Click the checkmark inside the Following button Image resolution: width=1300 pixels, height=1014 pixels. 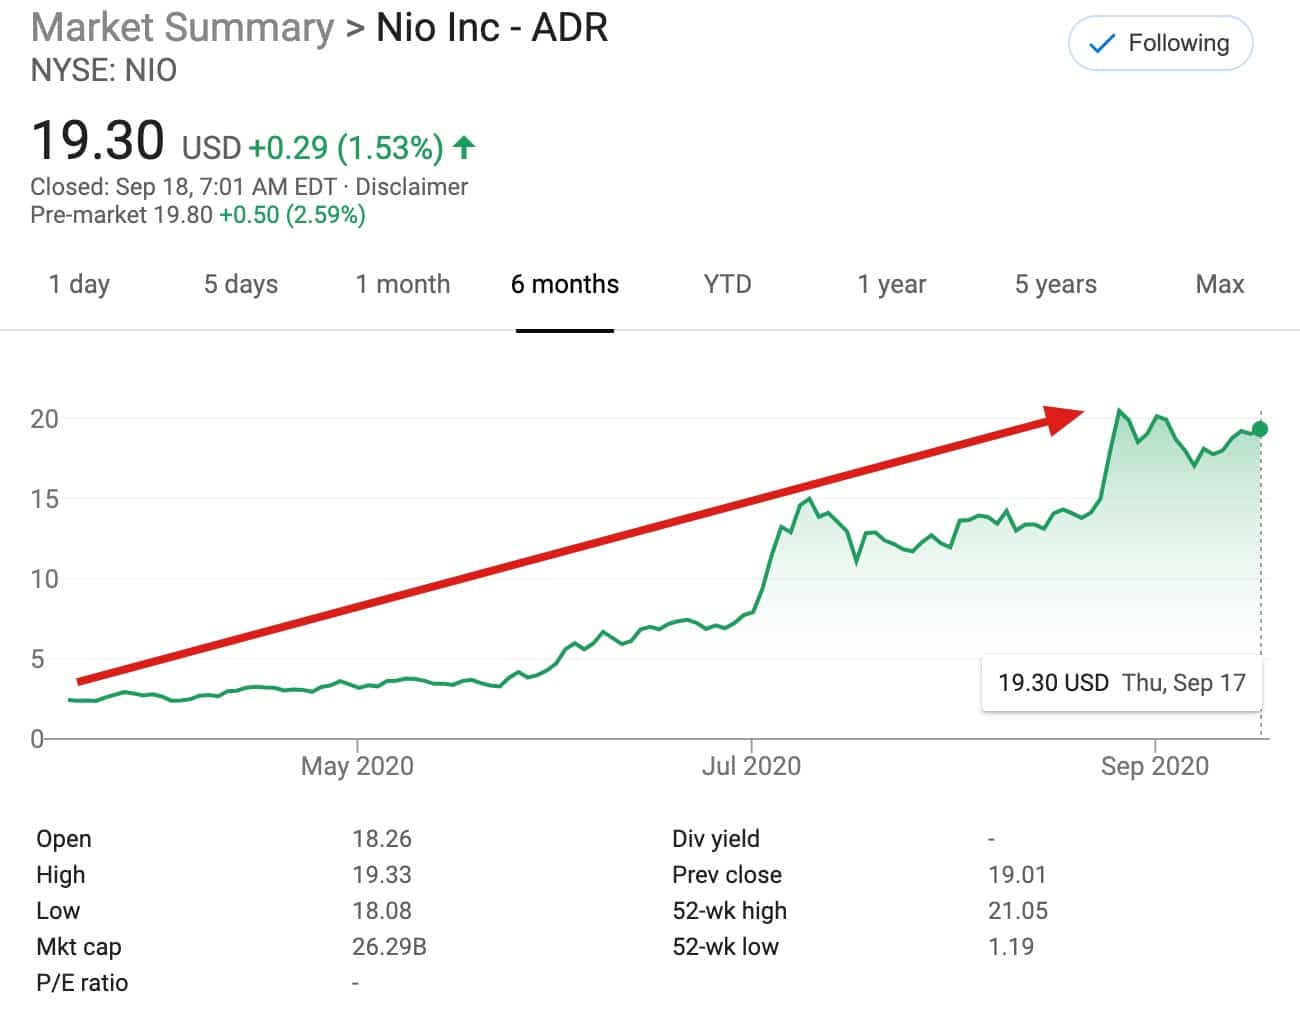1101,43
